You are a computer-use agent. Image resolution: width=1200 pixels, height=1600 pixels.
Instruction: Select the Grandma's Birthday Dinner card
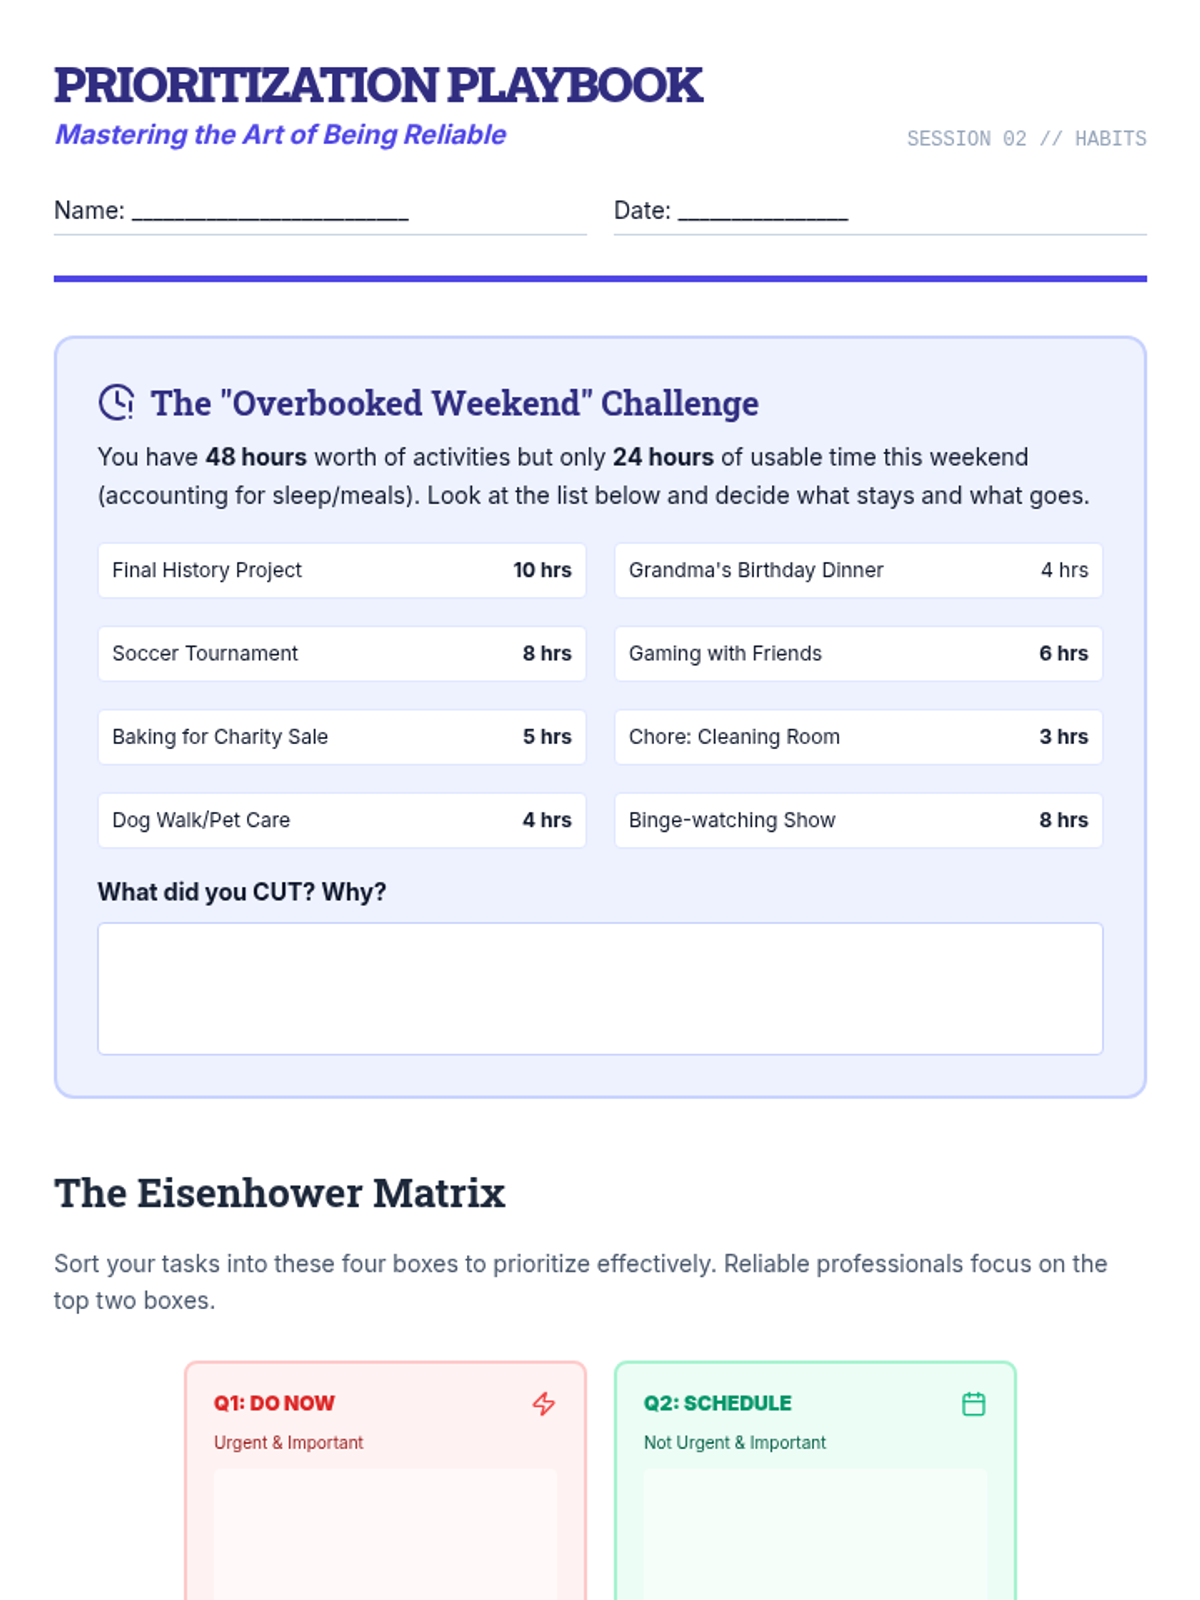pos(859,570)
